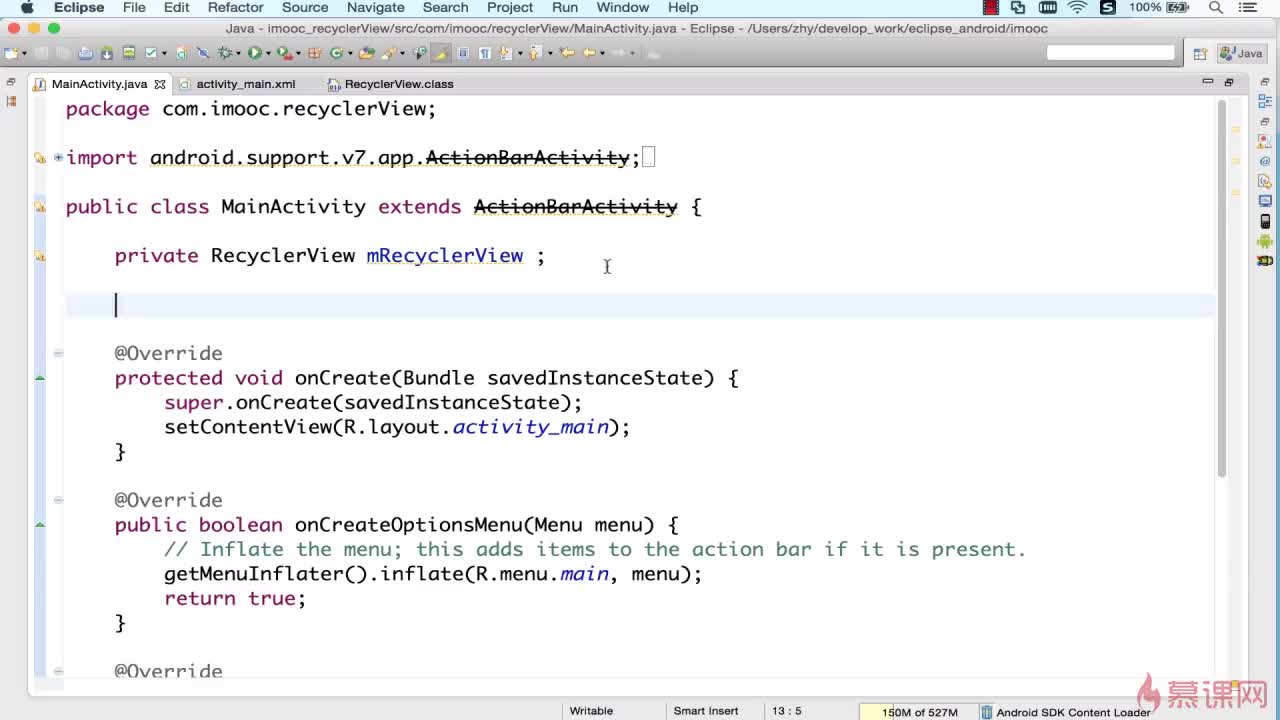The image size is (1280, 720).
Task: Click the Open Perspective icon
Action: [1200, 53]
